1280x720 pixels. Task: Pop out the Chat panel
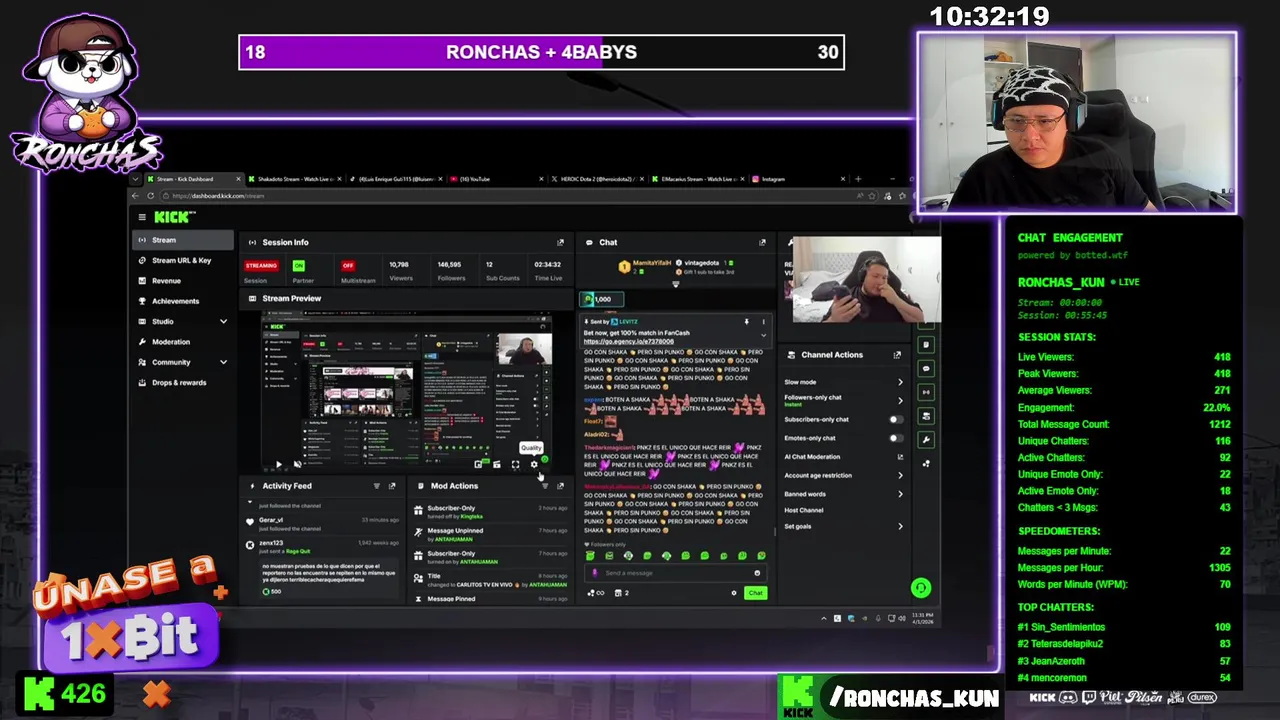[762, 242]
